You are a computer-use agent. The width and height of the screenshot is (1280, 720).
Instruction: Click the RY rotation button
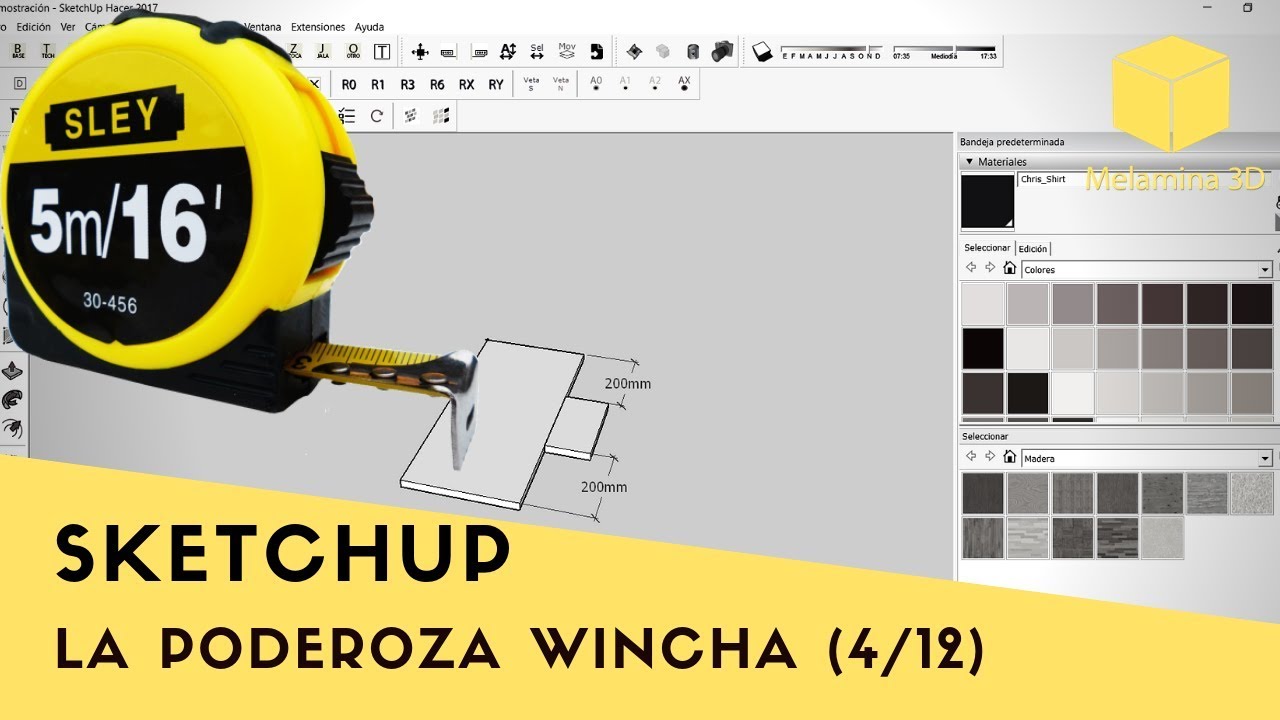coord(496,85)
